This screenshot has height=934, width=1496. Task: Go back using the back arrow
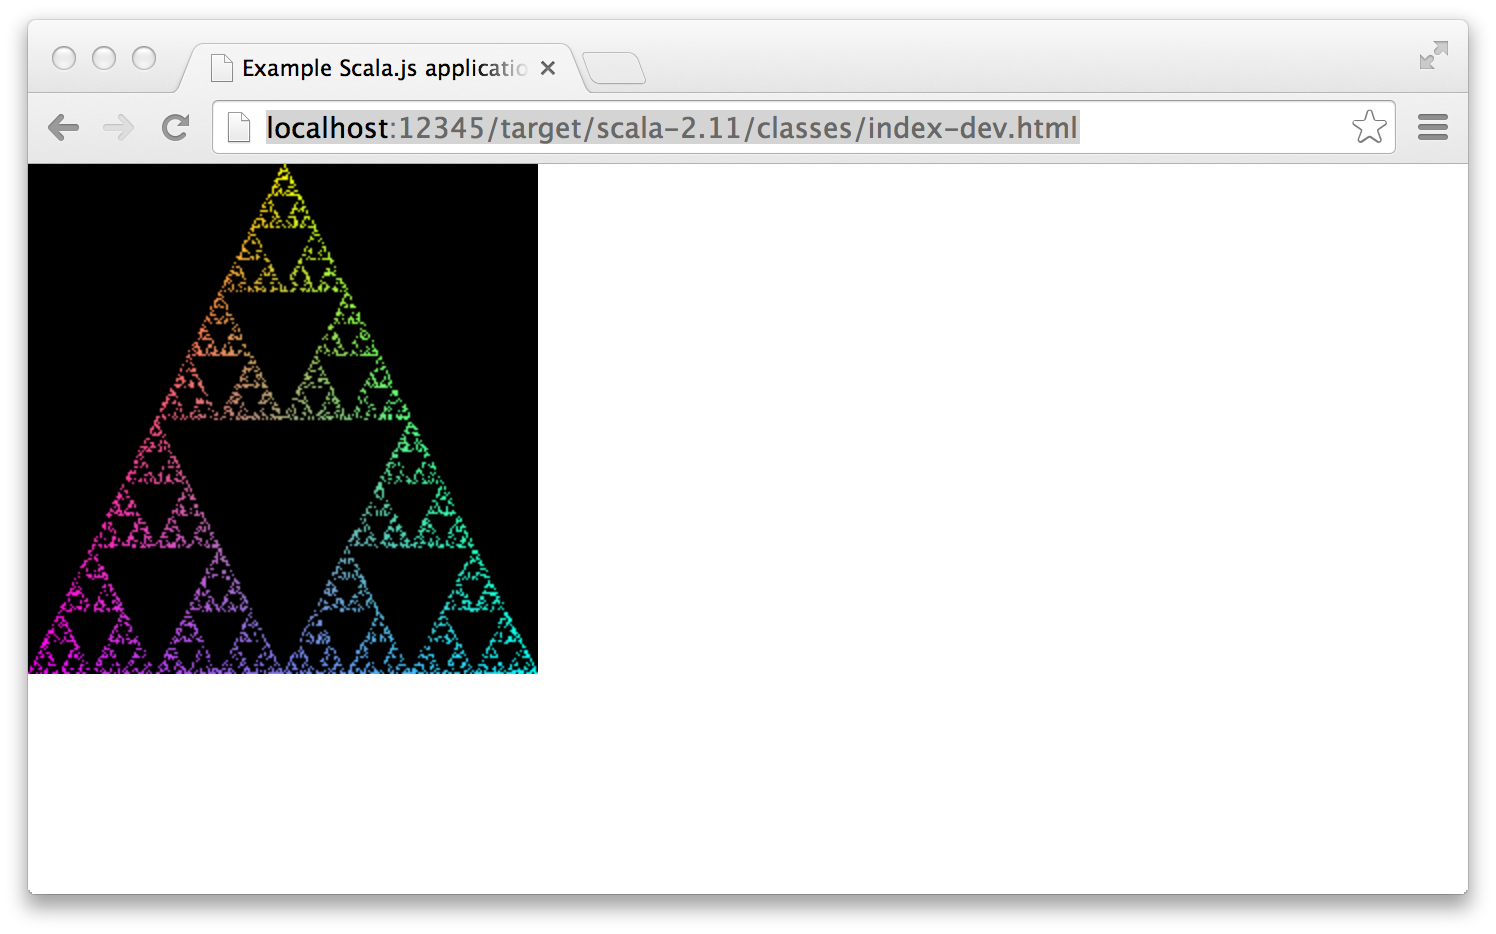[x=63, y=128]
